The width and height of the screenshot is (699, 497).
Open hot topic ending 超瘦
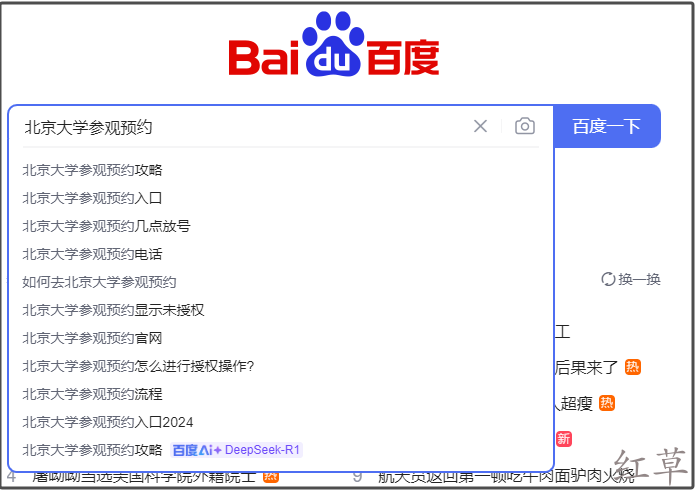coord(574,404)
